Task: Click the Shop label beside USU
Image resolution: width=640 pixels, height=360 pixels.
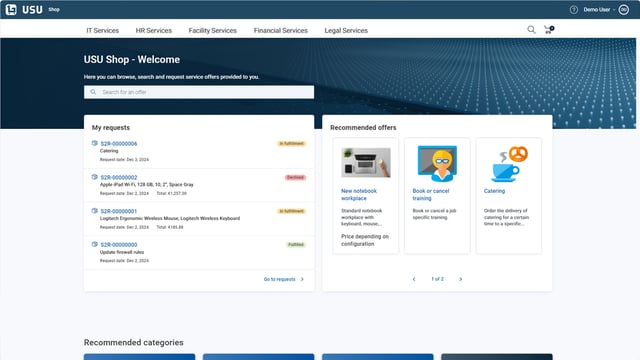Action: (54, 9)
